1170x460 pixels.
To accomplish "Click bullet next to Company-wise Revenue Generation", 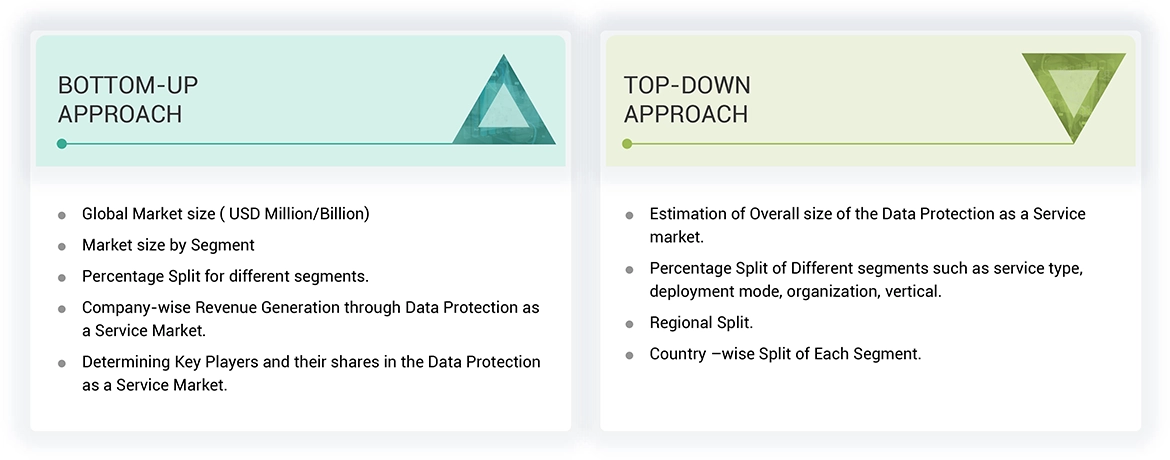I will pos(62,309).
